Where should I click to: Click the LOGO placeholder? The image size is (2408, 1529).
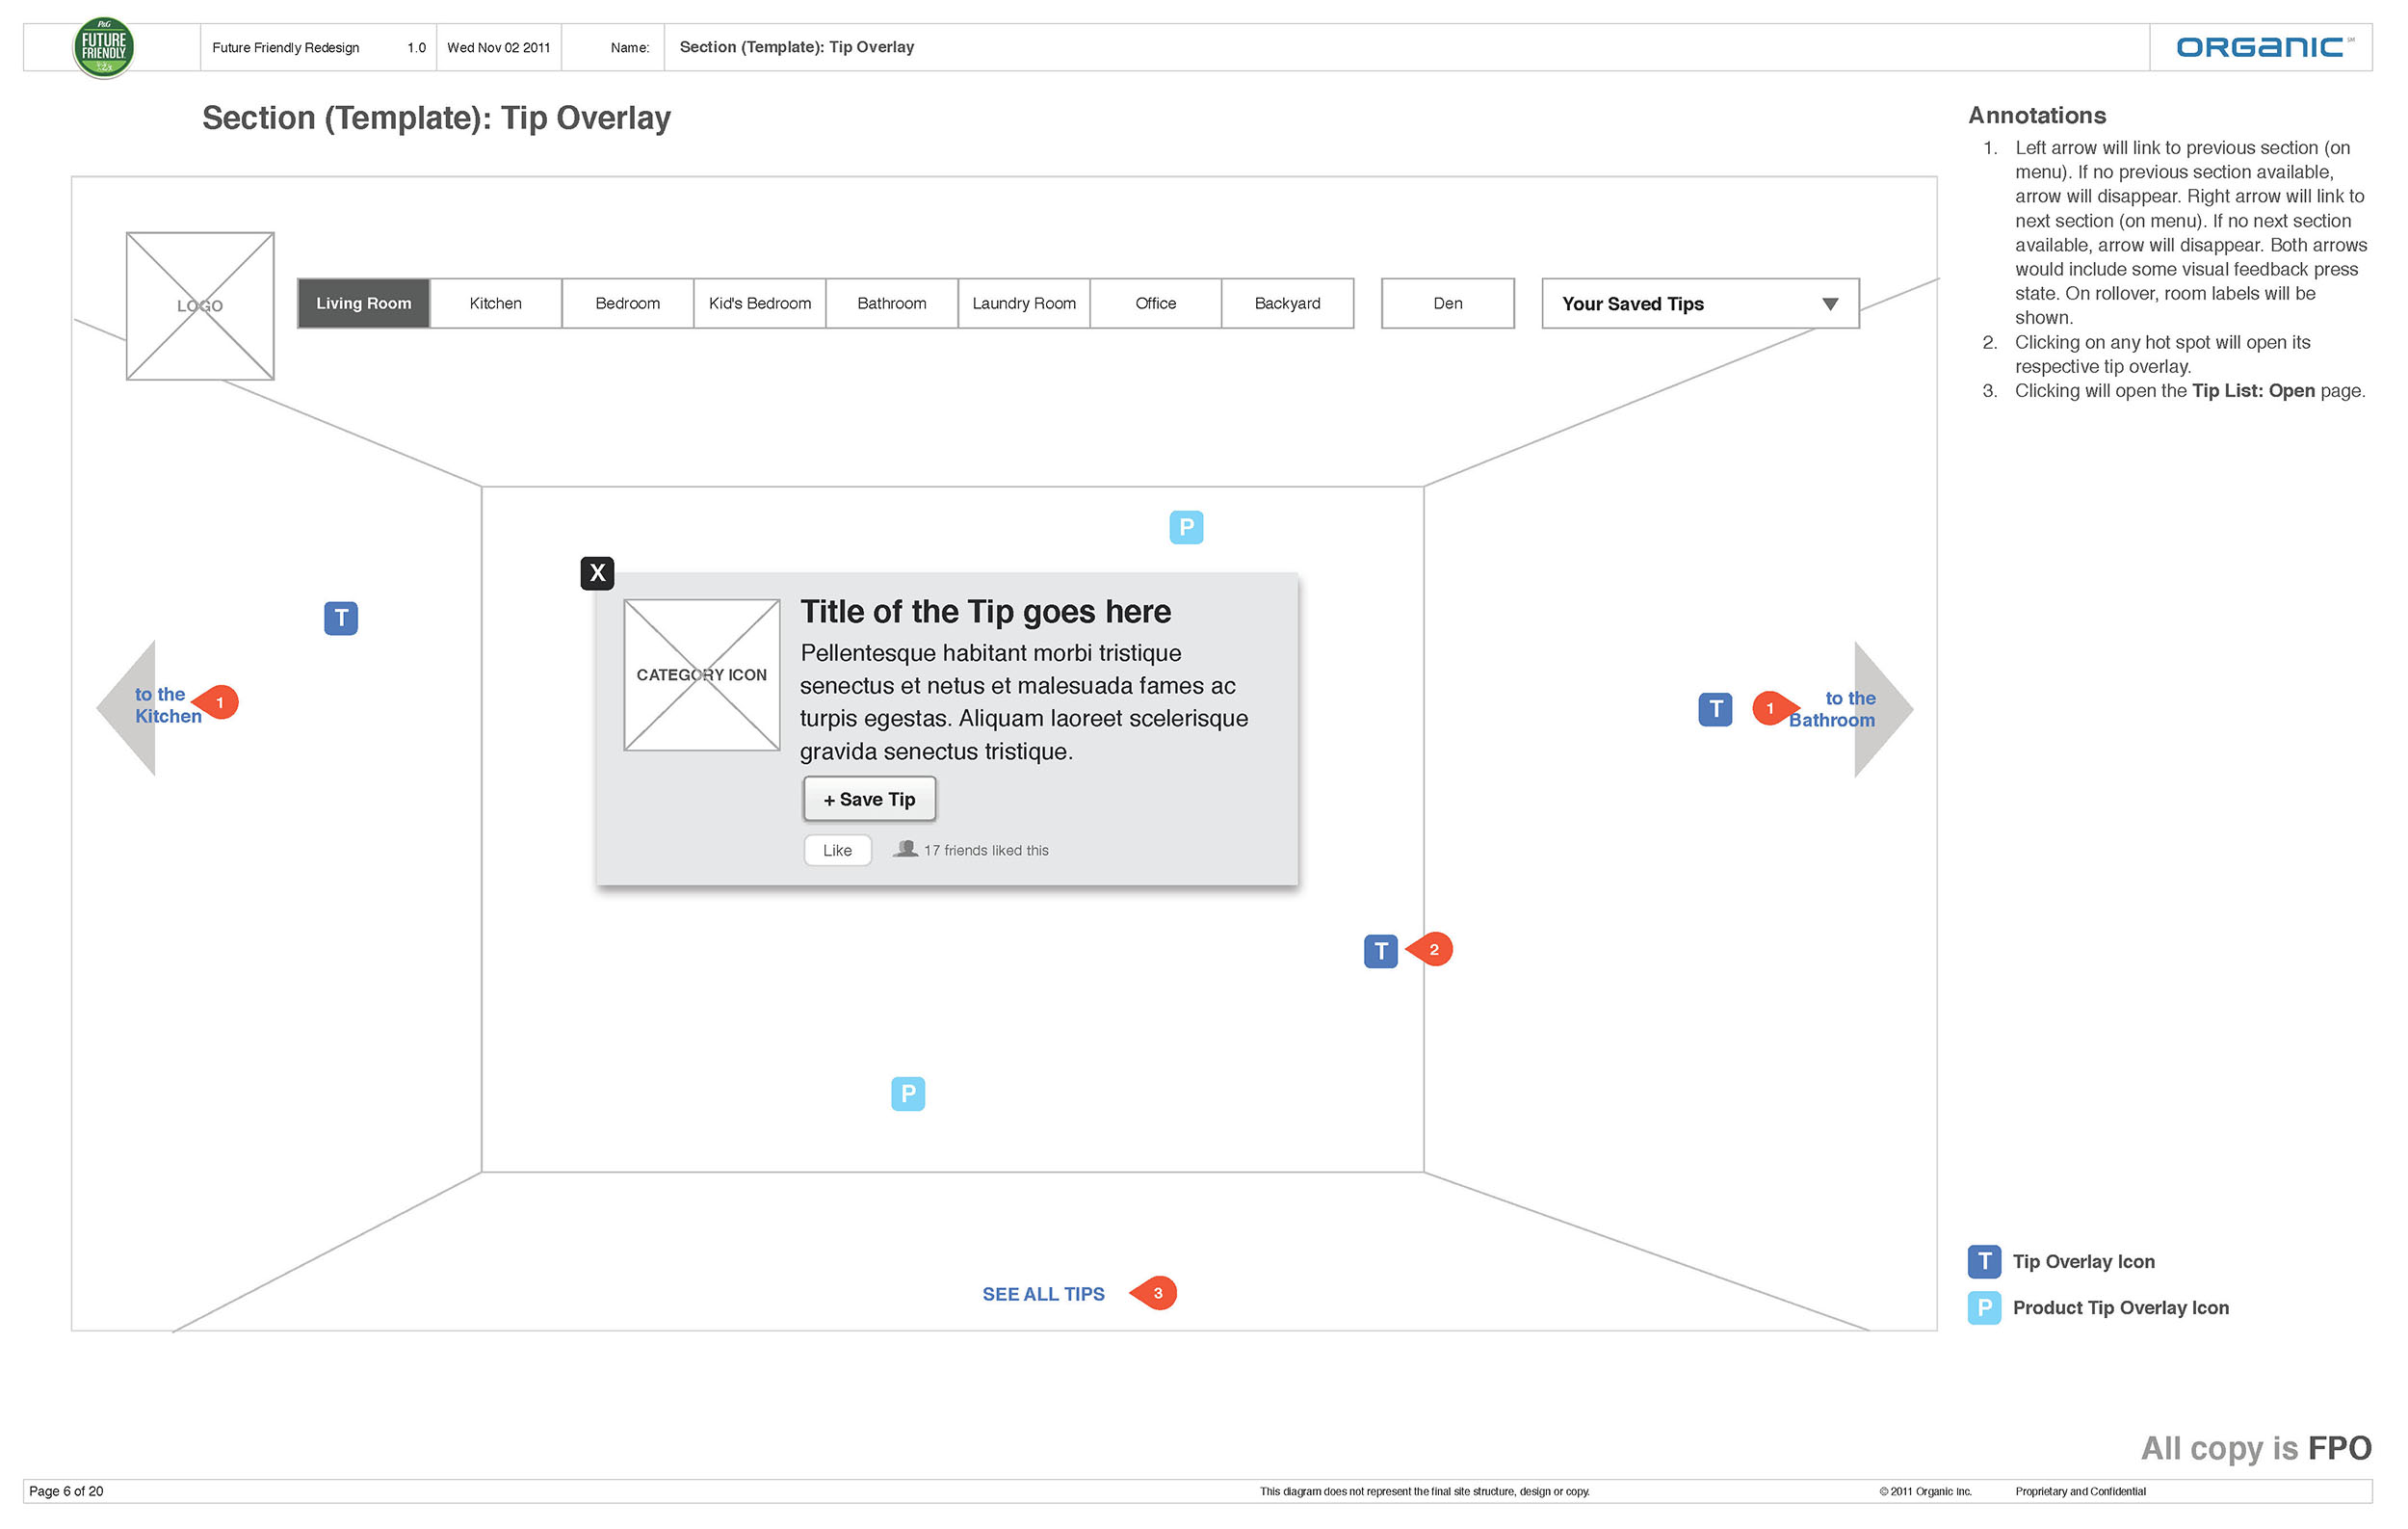(200, 306)
